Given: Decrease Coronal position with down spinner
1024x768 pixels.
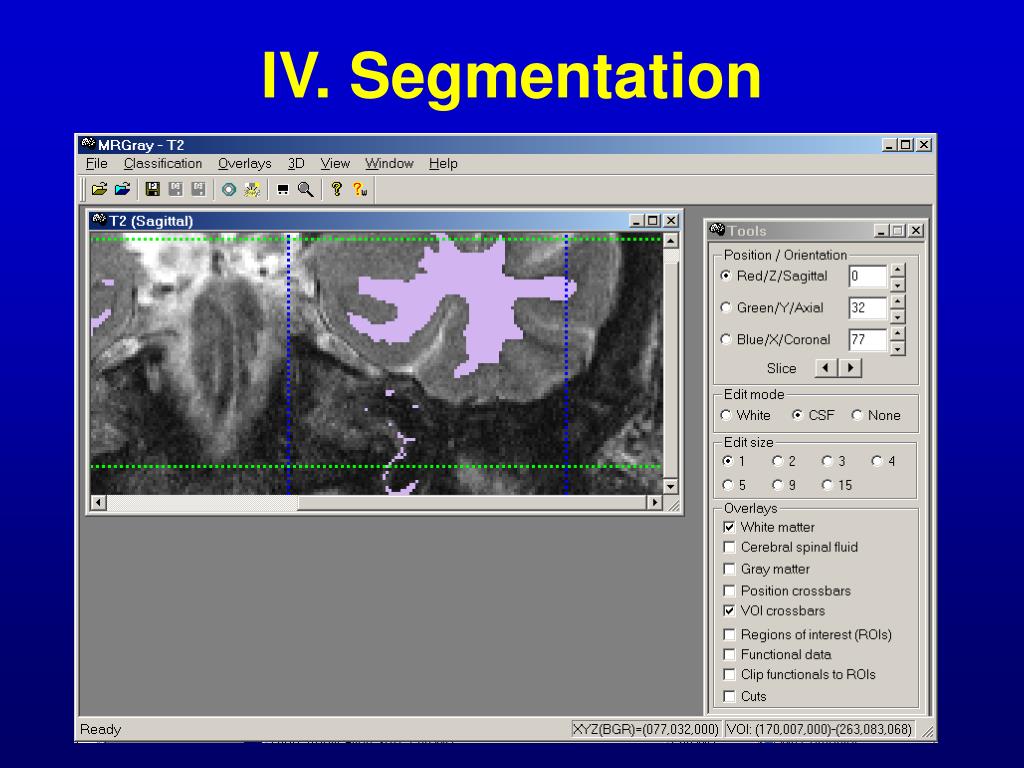Looking at the screenshot, I should 898,348.
